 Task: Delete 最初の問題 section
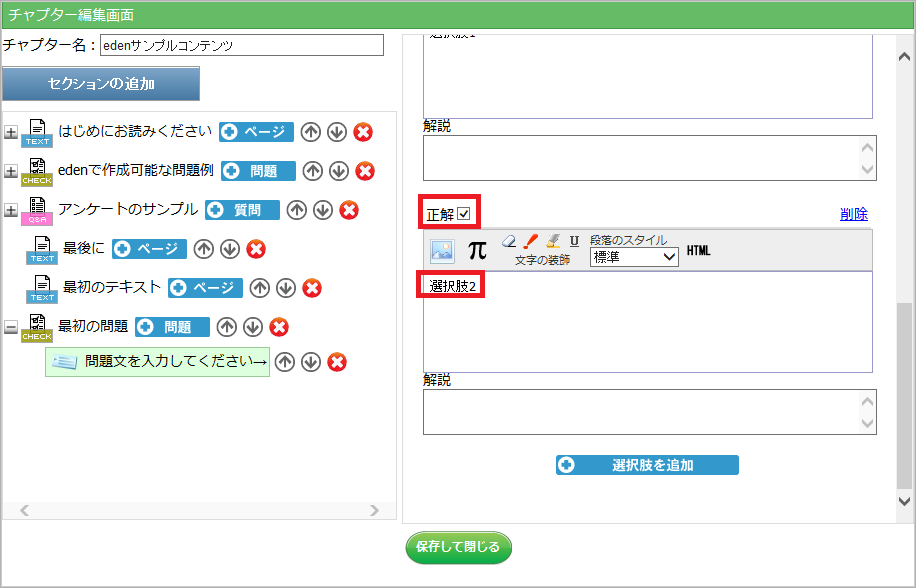pyautogui.click(x=279, y=327)
